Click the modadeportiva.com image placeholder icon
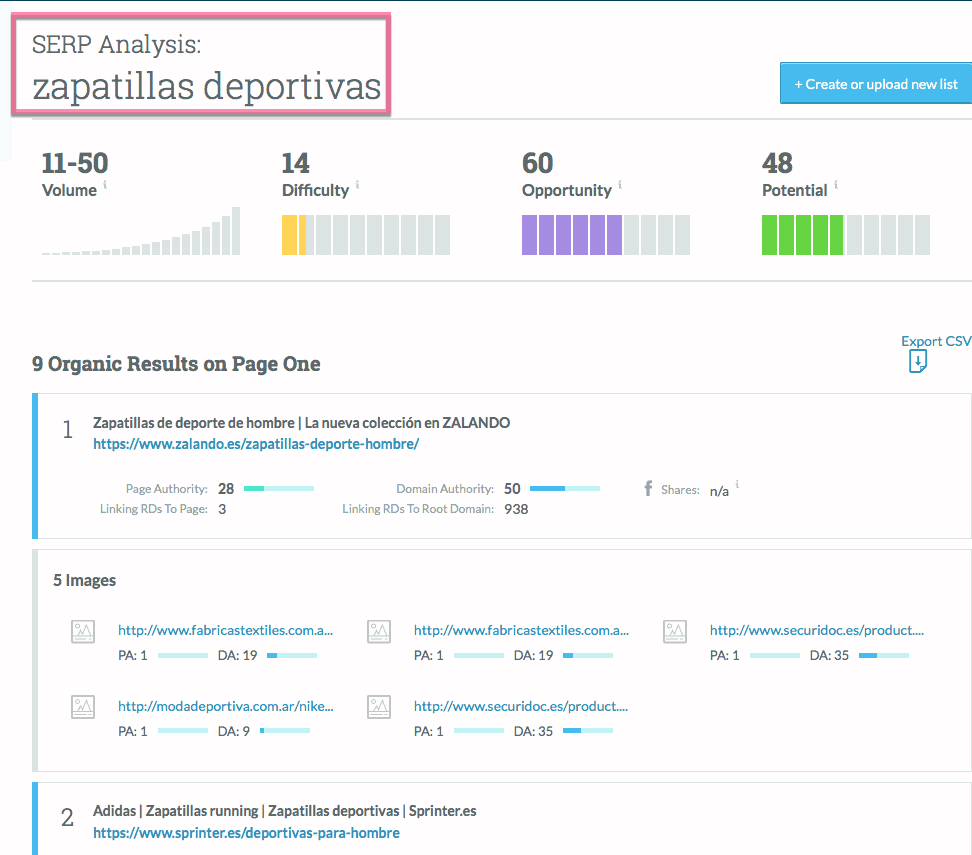 [x=83, y=707]
